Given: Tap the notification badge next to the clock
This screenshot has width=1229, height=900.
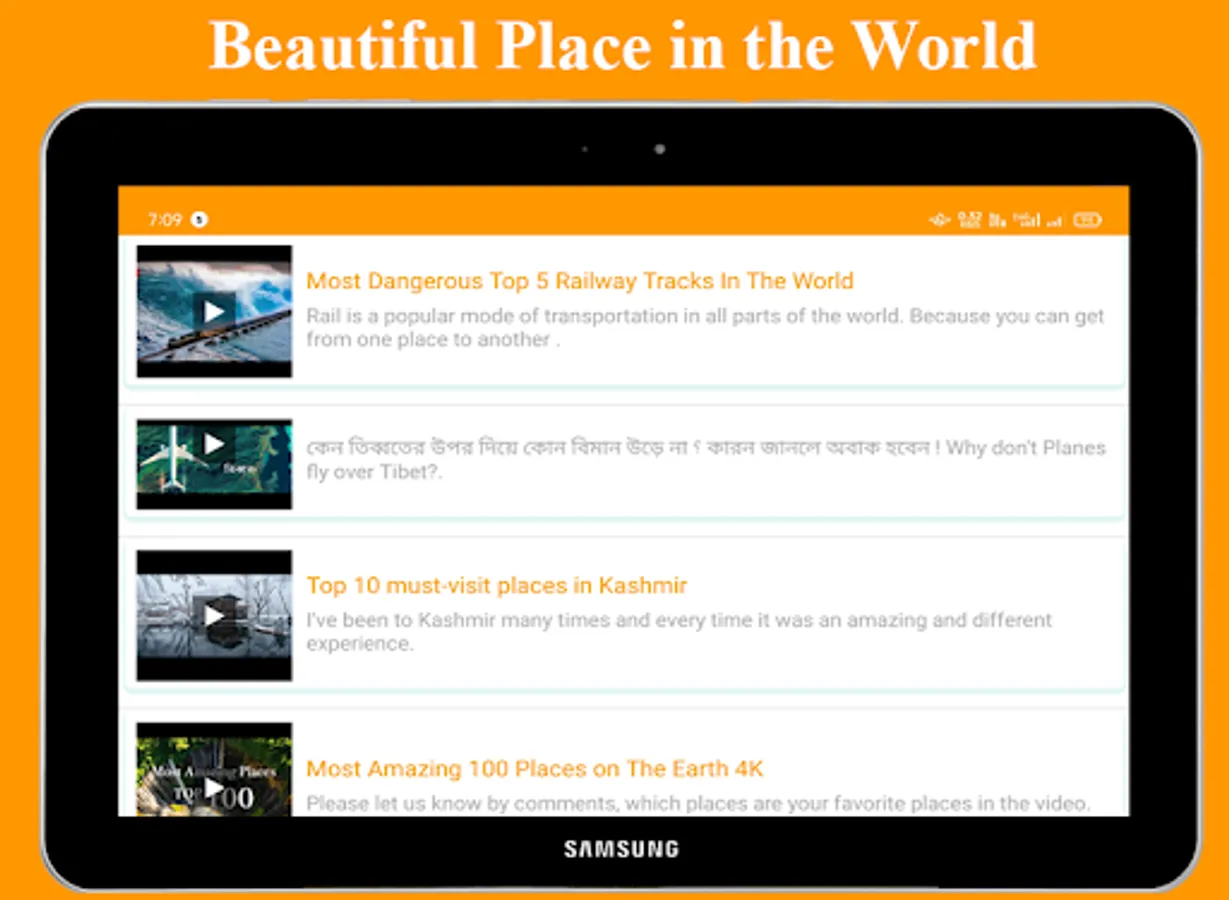Looking at the screenshot, I should (199, 220).
